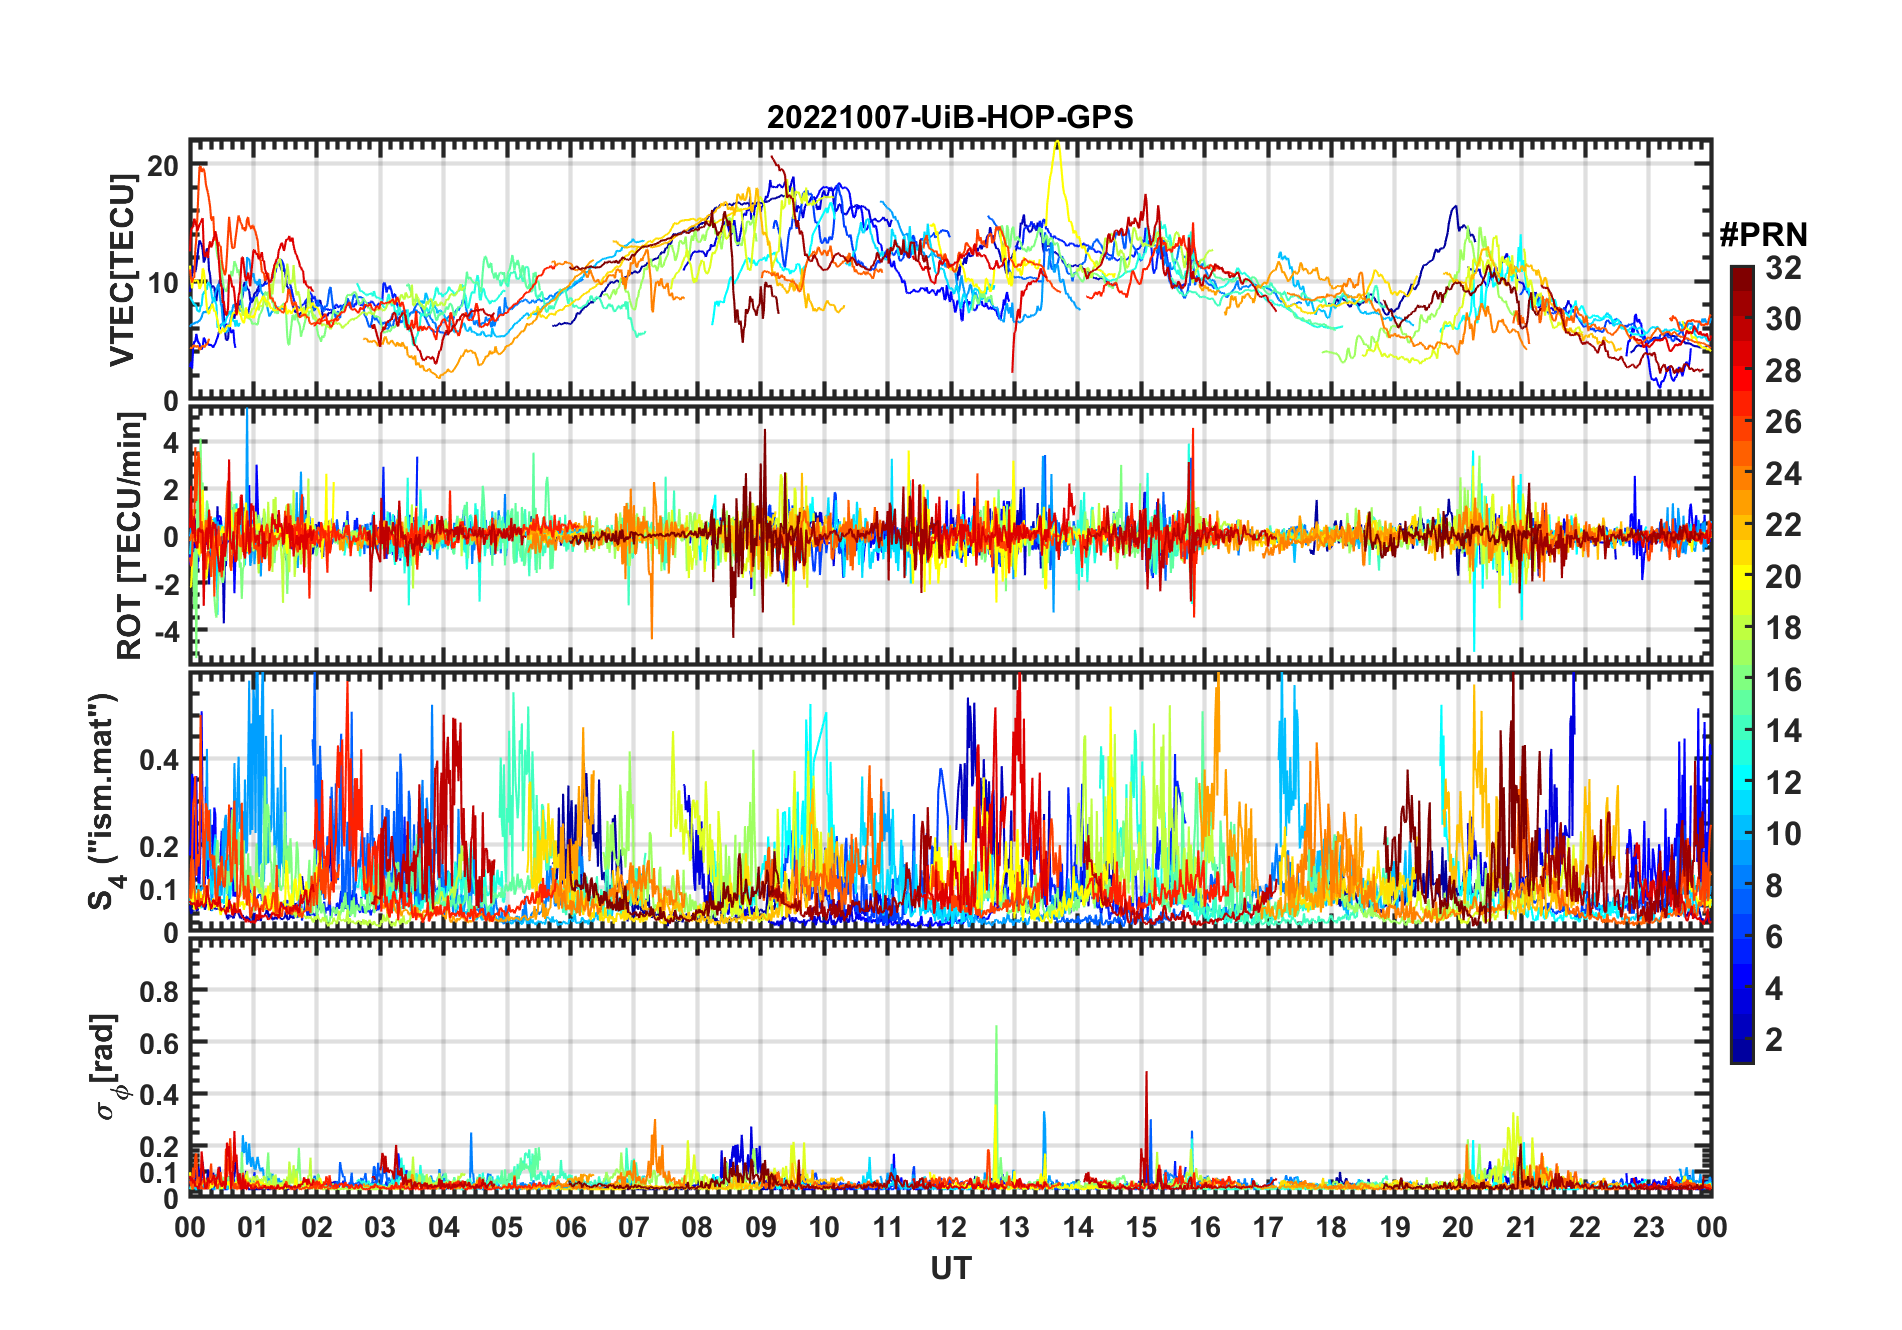Select the 23 hour tick on the UT axis
Image resolution: width=1902 pixels, height=1330 pixels.
1649,1227
